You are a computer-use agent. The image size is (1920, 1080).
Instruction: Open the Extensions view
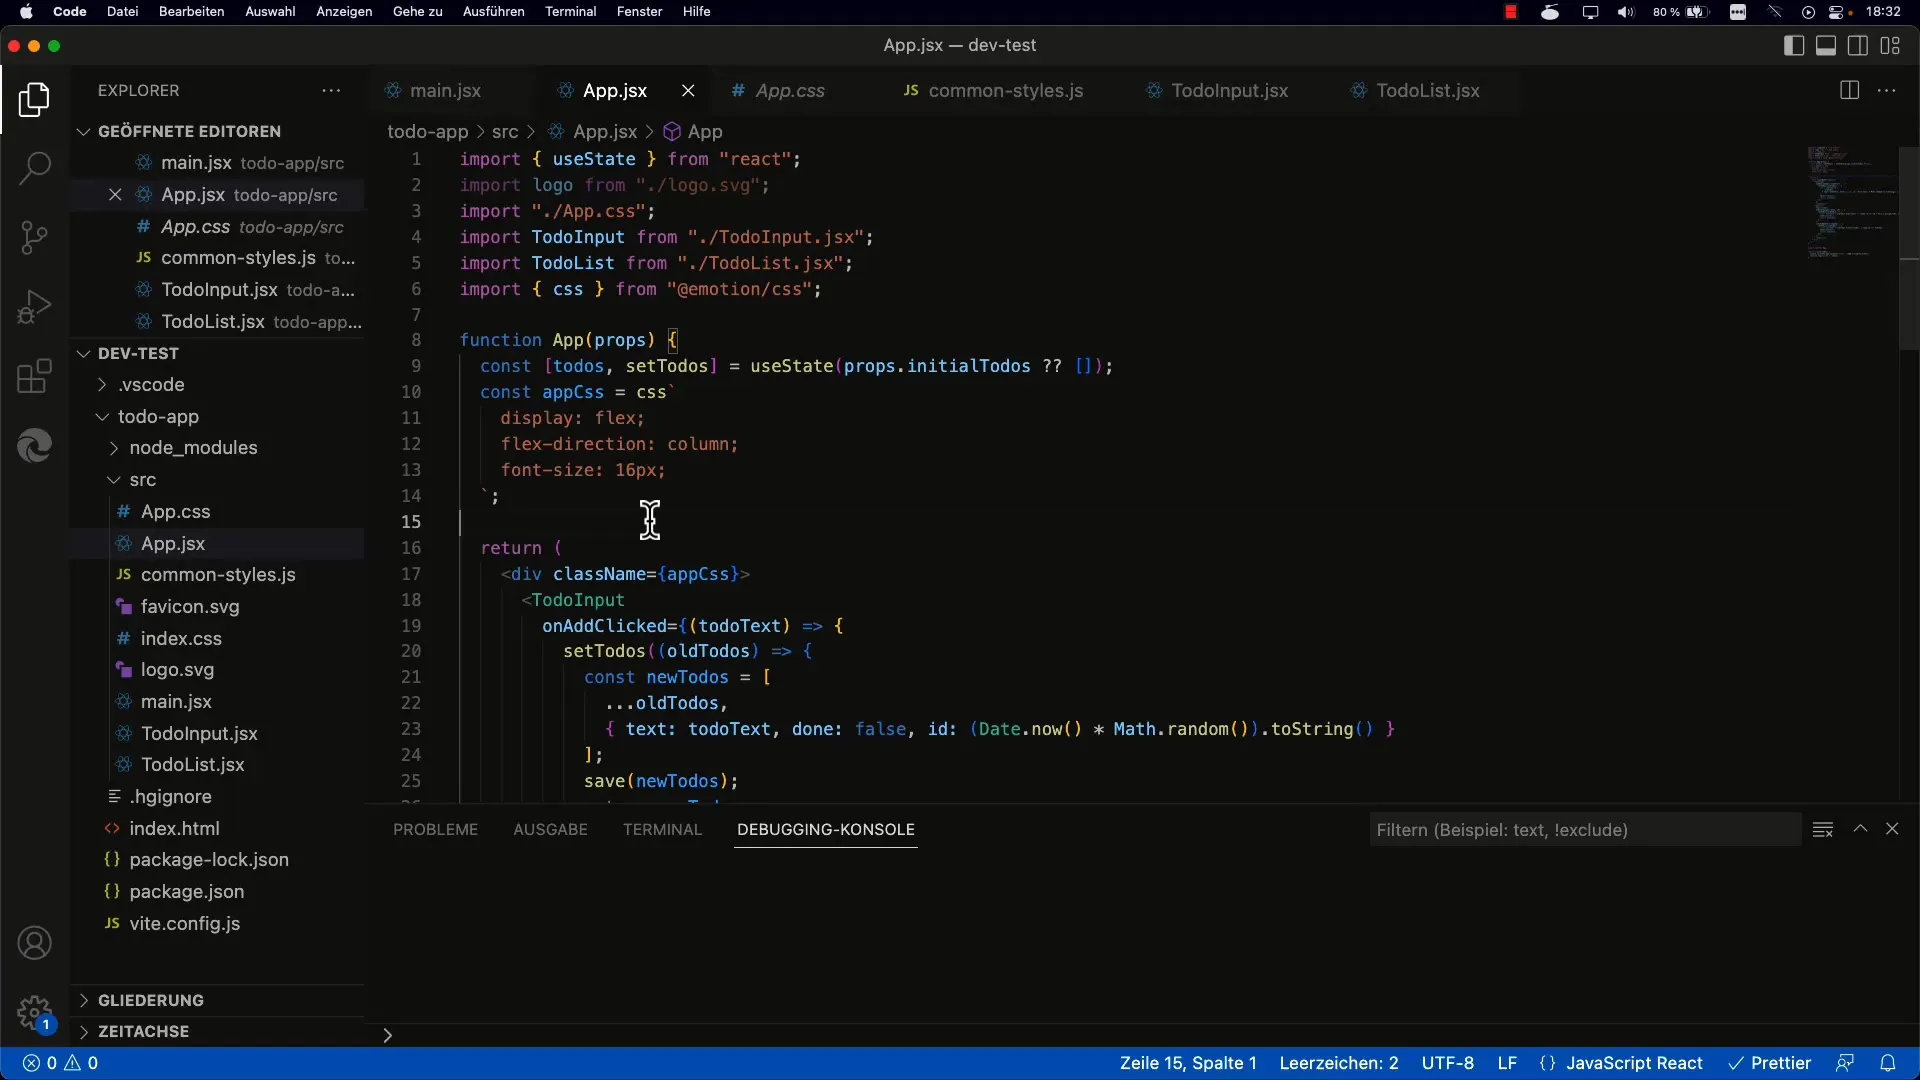[34, 377]
